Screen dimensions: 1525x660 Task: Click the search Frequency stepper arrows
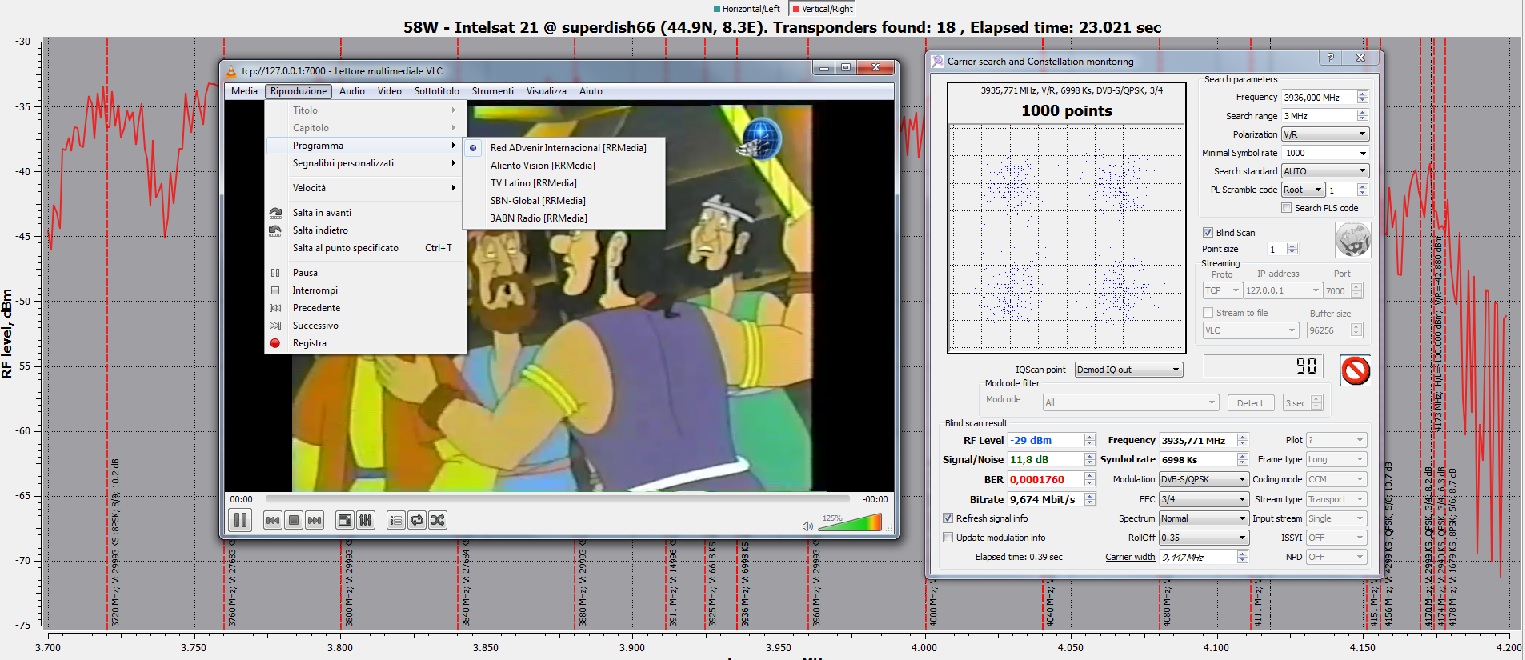pyautogui.click(x=1362, y=97)
